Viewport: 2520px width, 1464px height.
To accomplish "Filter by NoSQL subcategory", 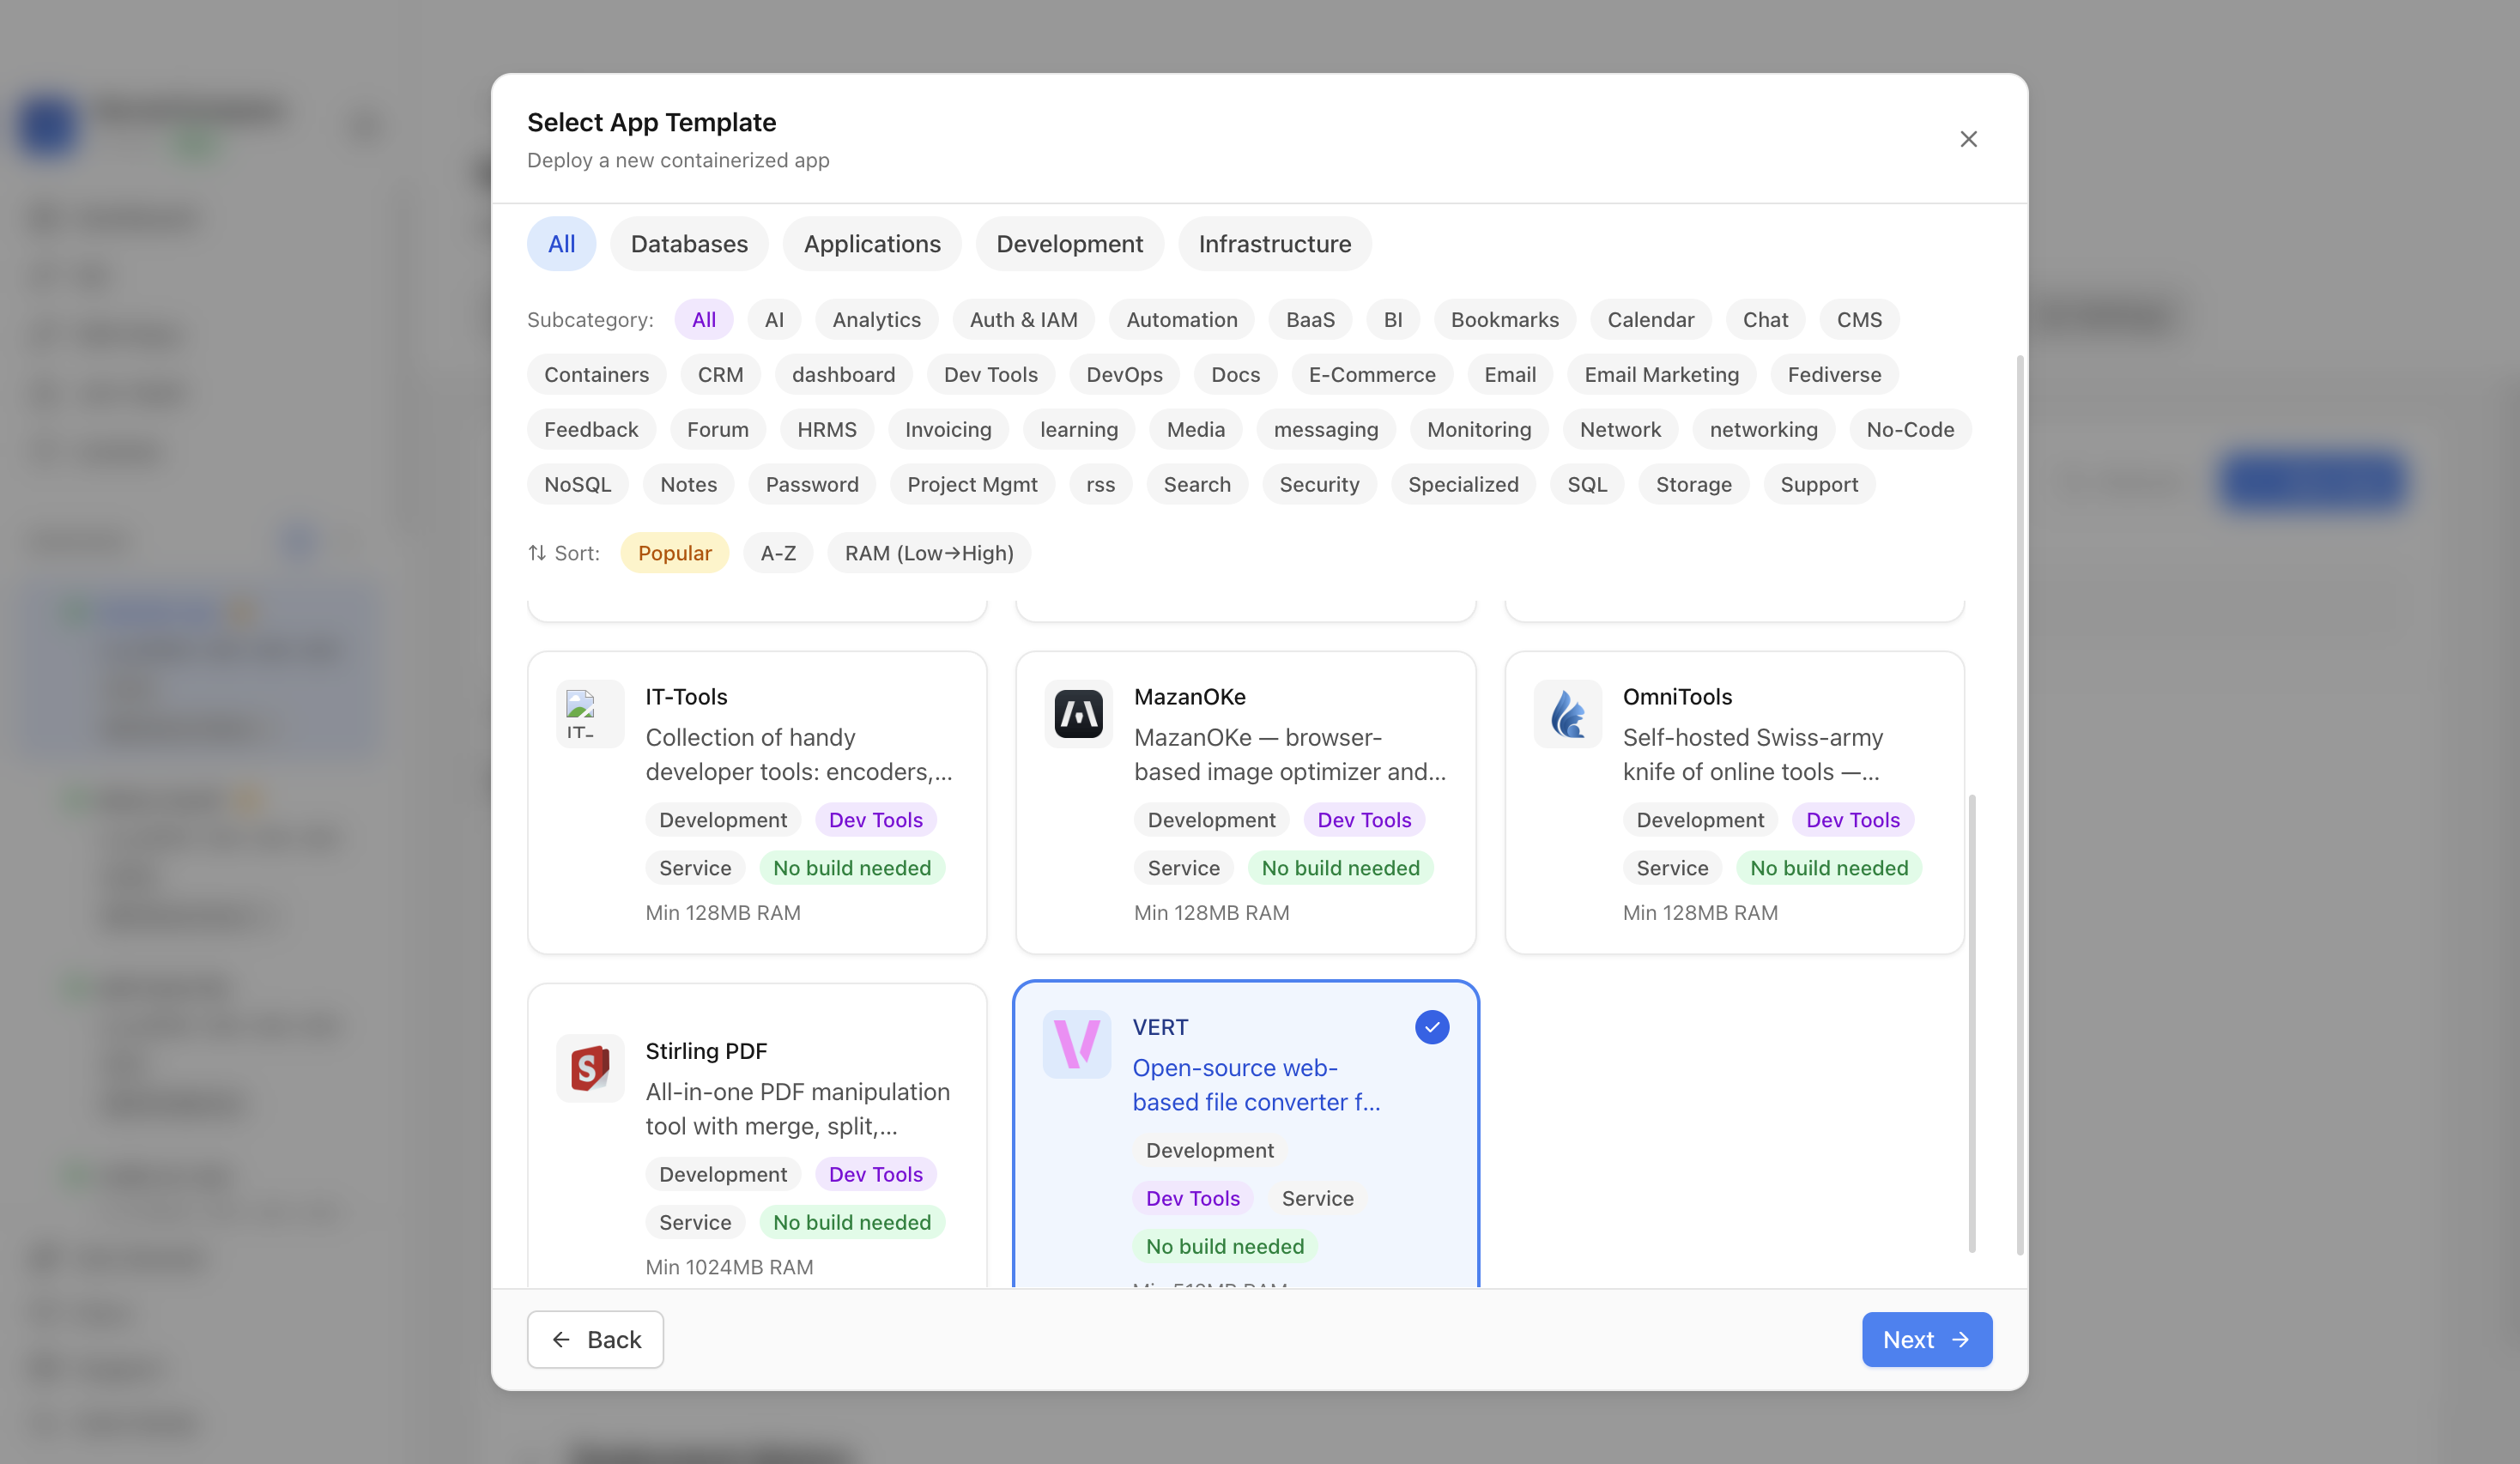I will 577,485.
